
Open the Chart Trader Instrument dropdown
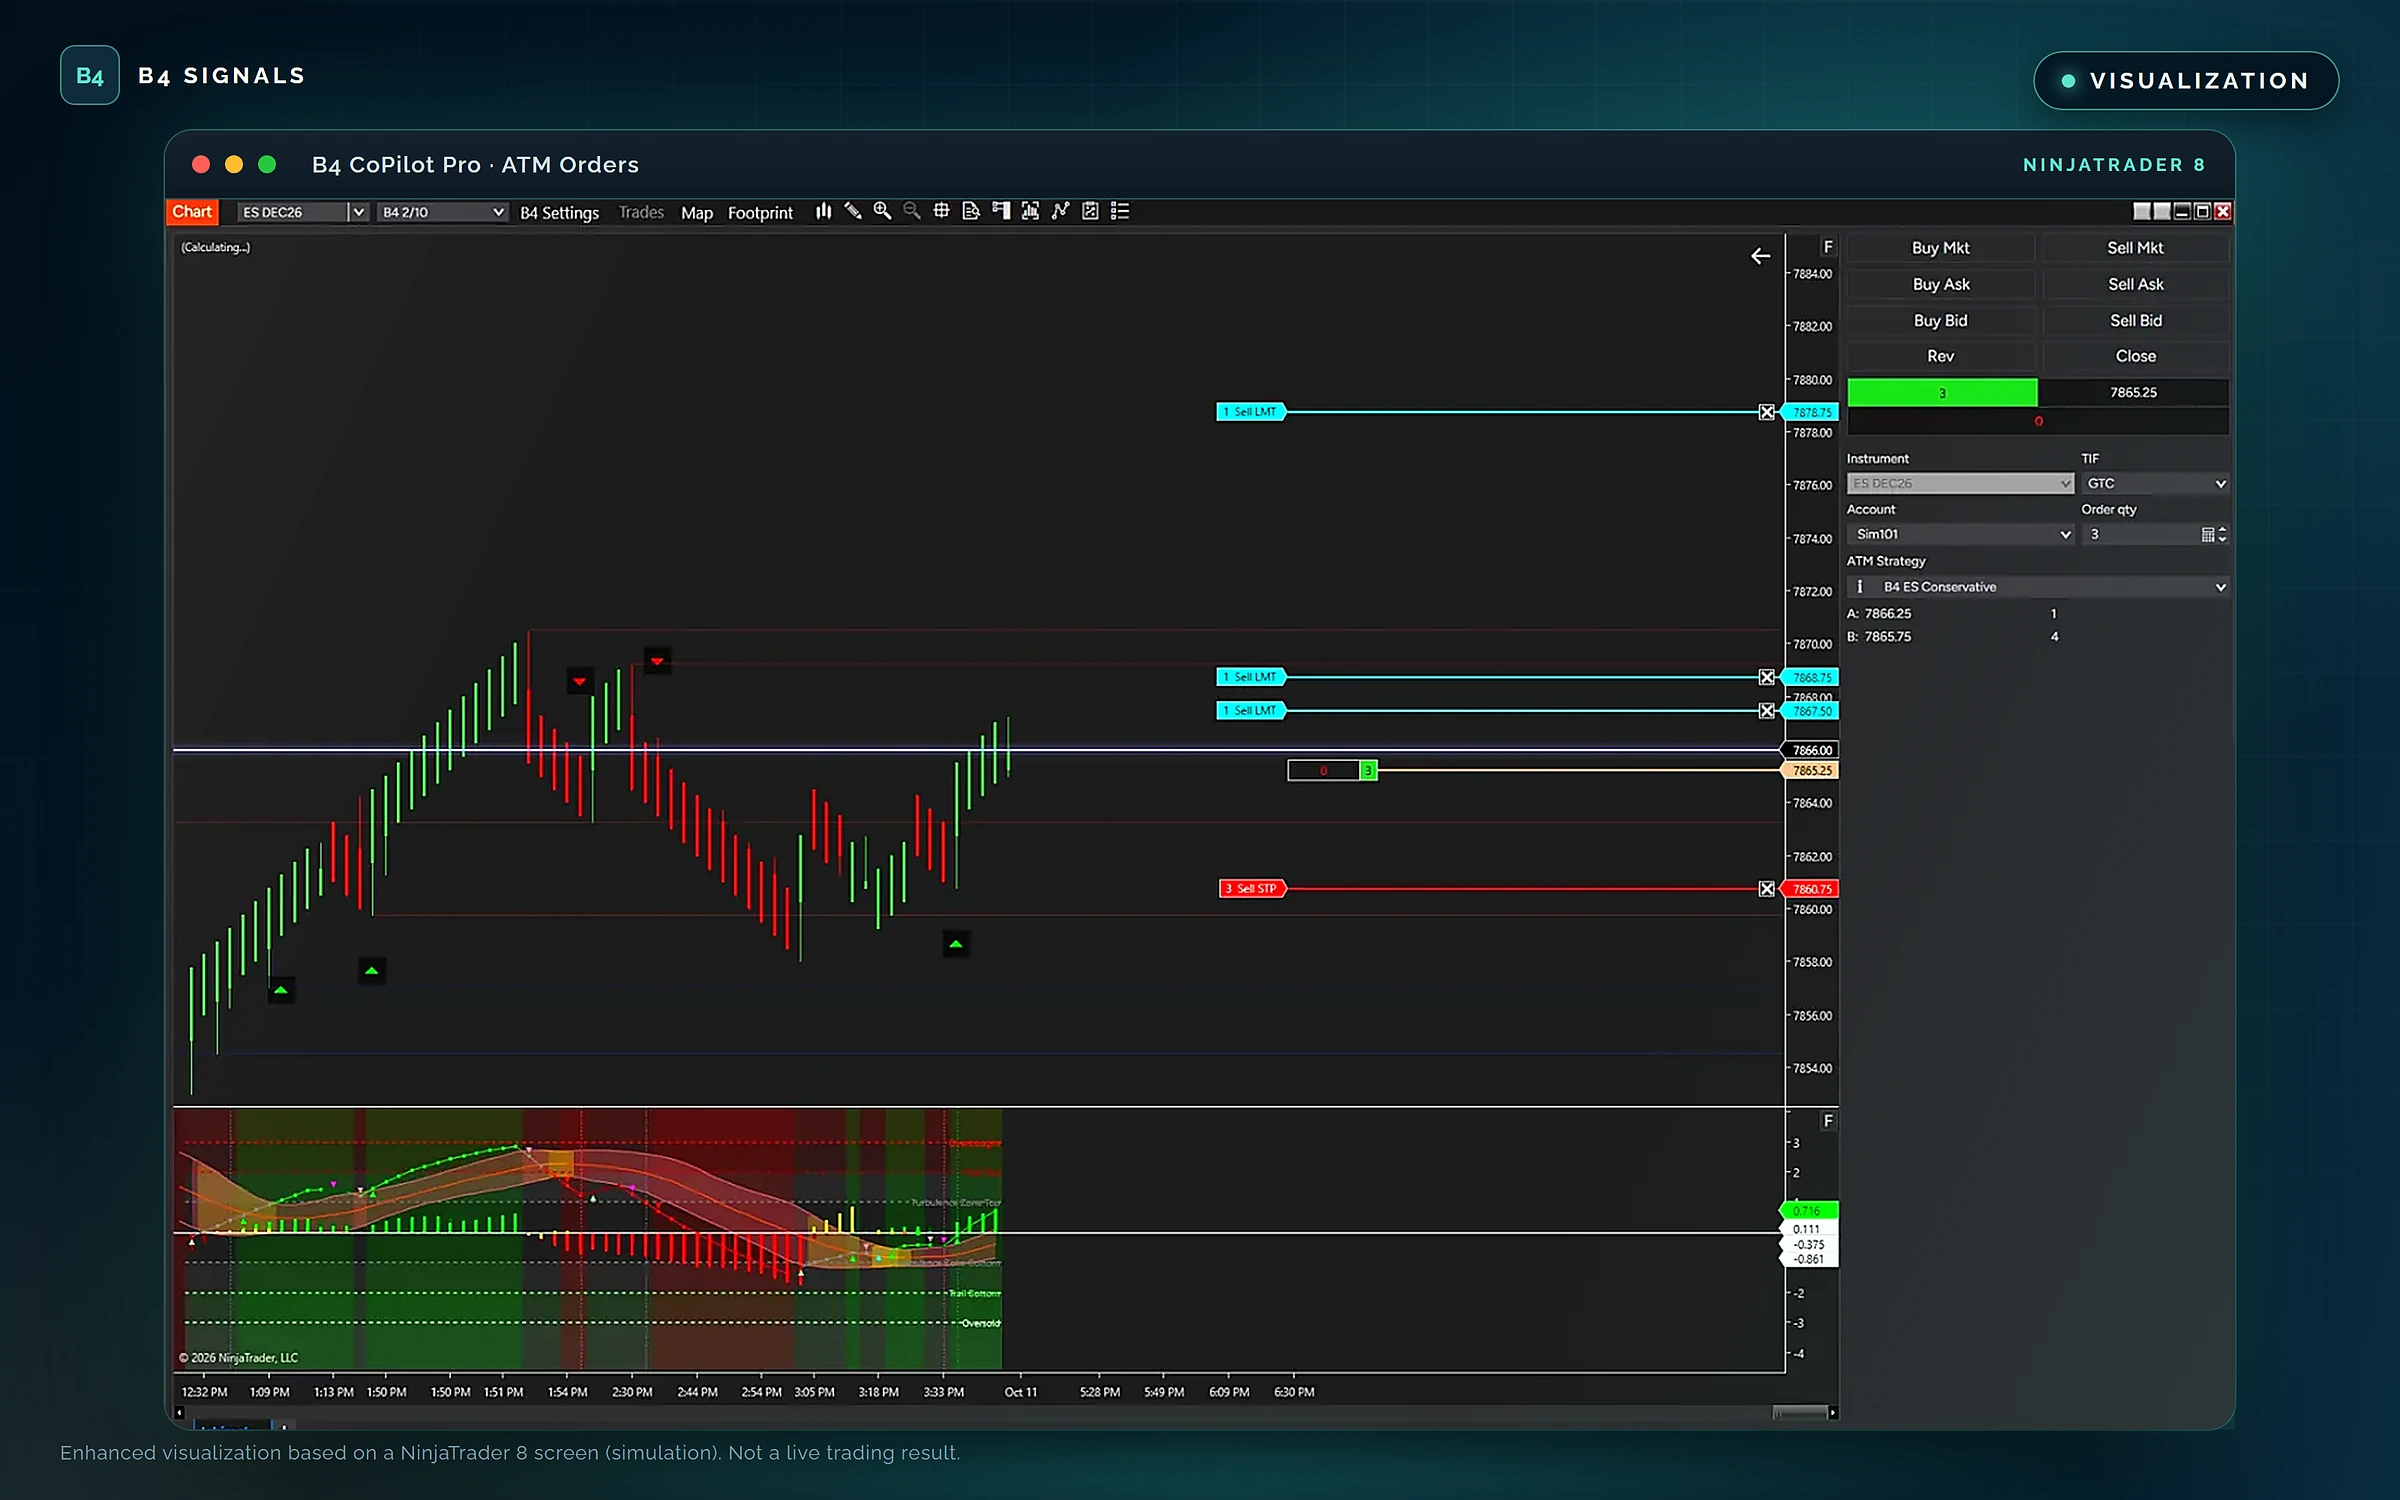point(1960,484)
